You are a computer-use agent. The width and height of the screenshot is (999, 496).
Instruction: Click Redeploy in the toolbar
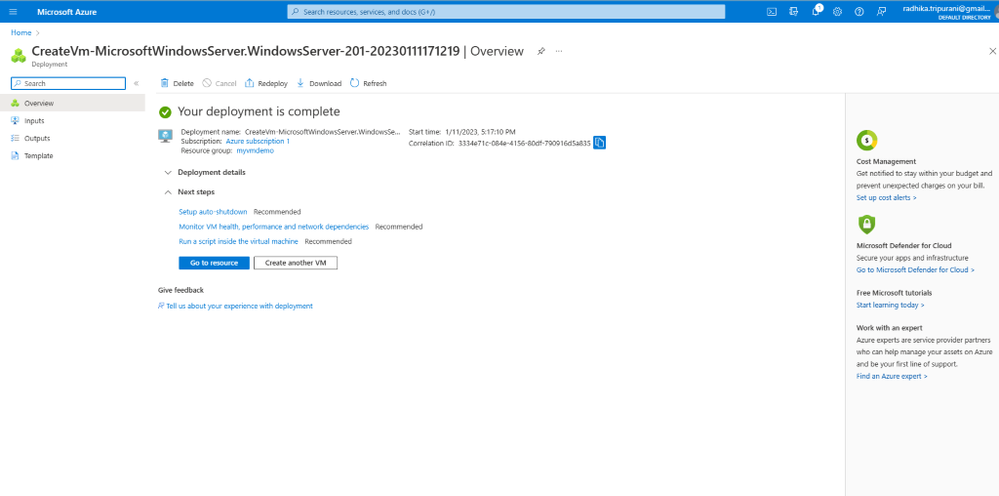tap(266, 83)
